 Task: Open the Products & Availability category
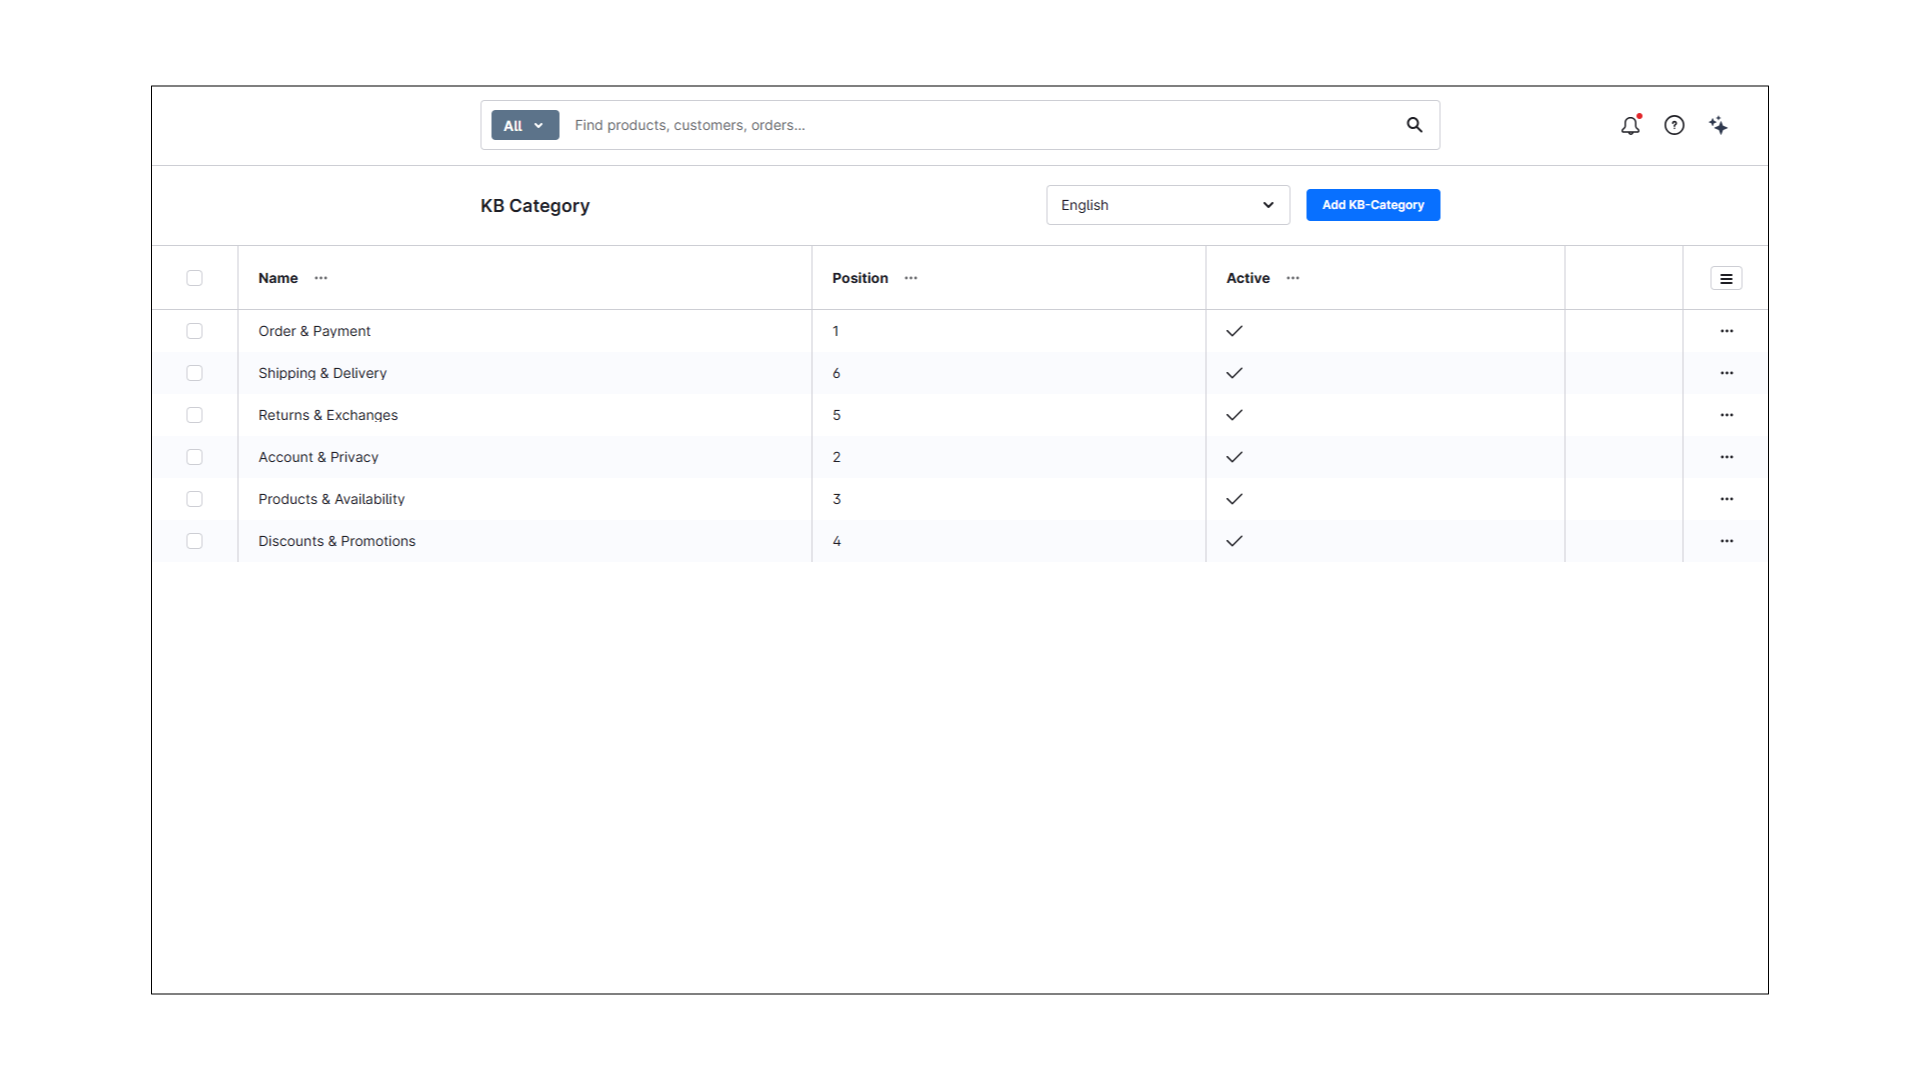(331, 499)
